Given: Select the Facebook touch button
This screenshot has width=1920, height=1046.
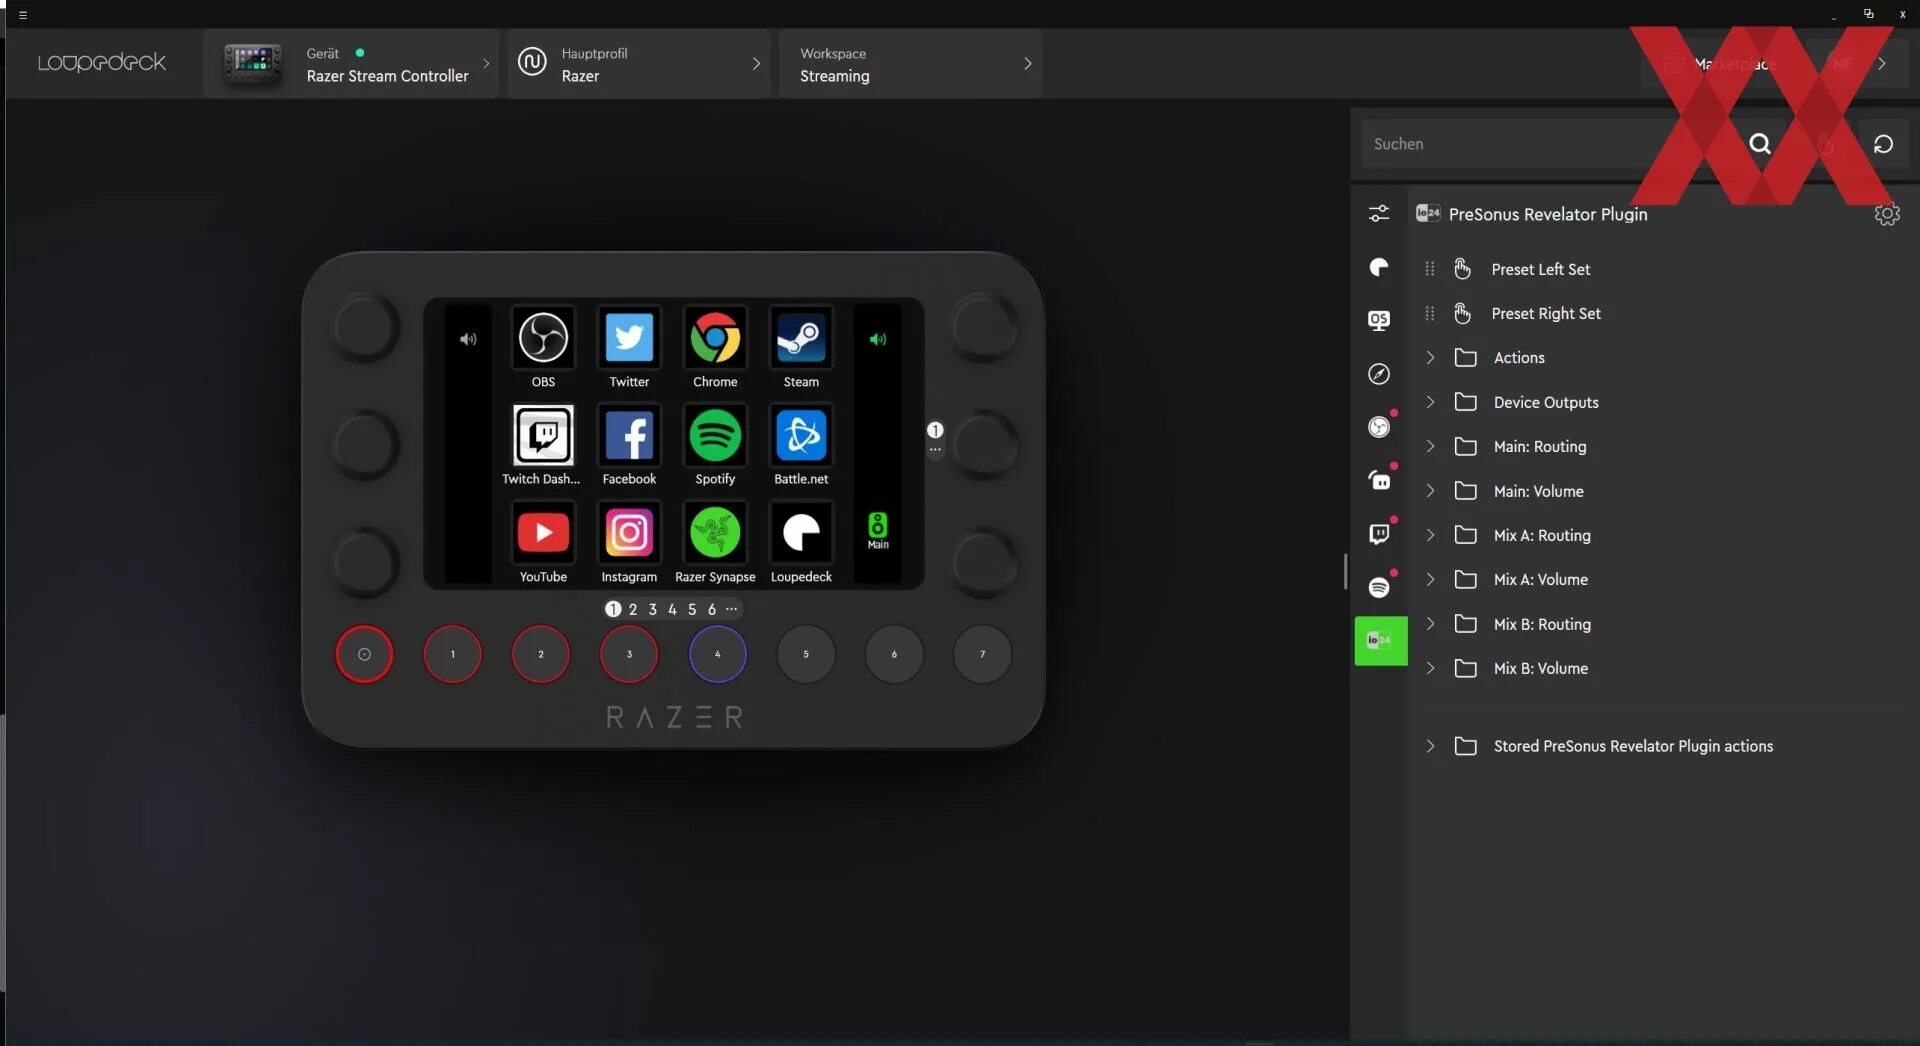Looking at the screenshot, I should point(629,435).
